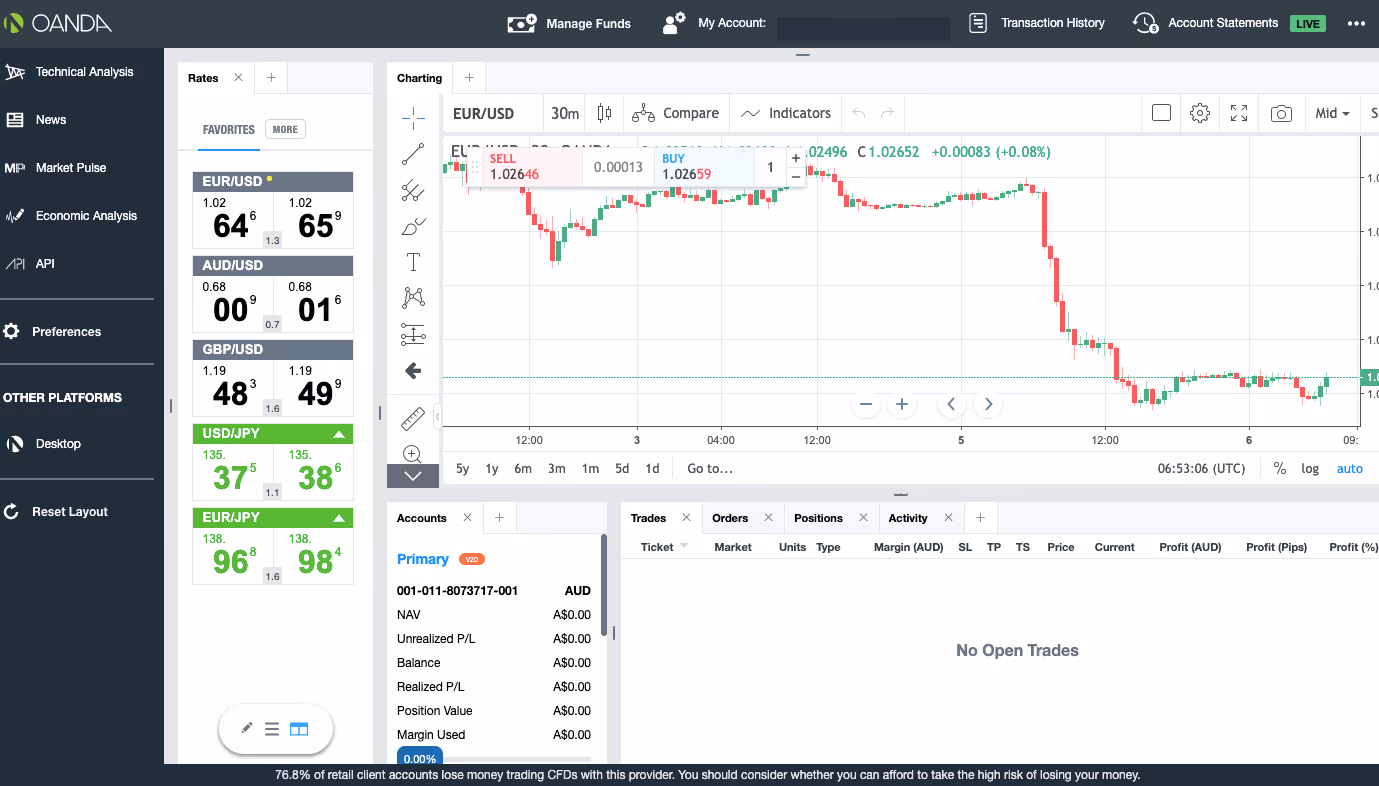Open Economic Analysis page
This screenshot has height=786, width=1379.
(71, 216)
